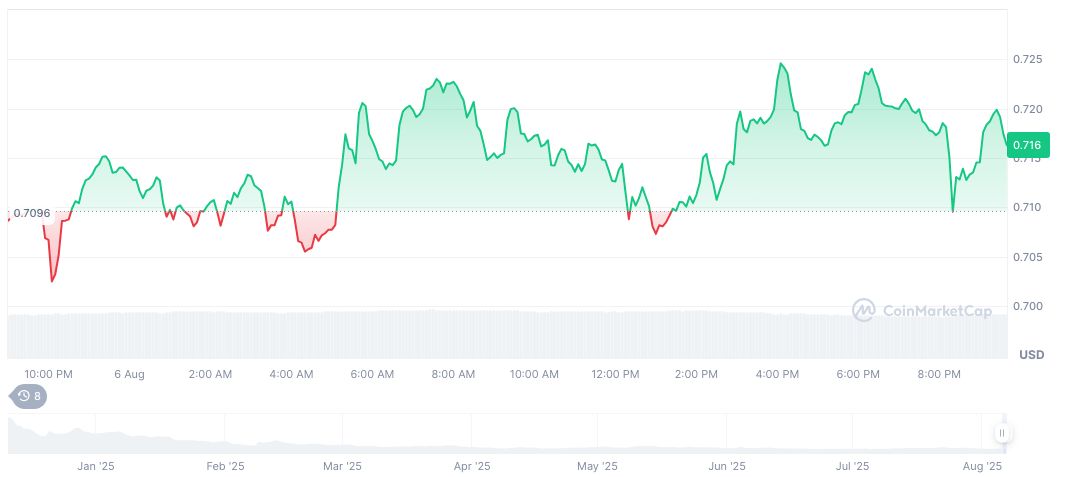Click the 6 Aug date marker
The height and width of the screenshot is (477, 1072).
[x=129, y=374]
